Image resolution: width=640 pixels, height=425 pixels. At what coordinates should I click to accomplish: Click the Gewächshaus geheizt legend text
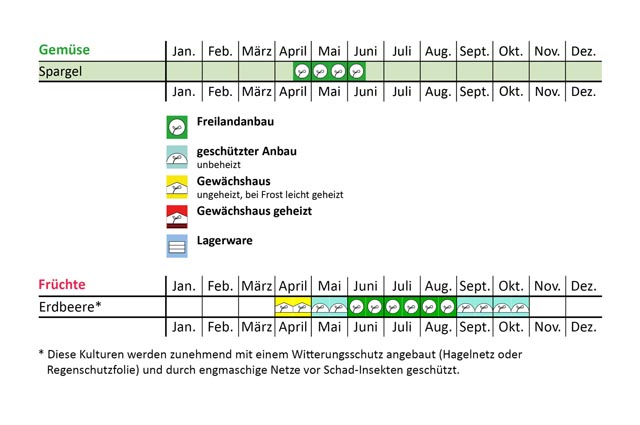(255, 212)
